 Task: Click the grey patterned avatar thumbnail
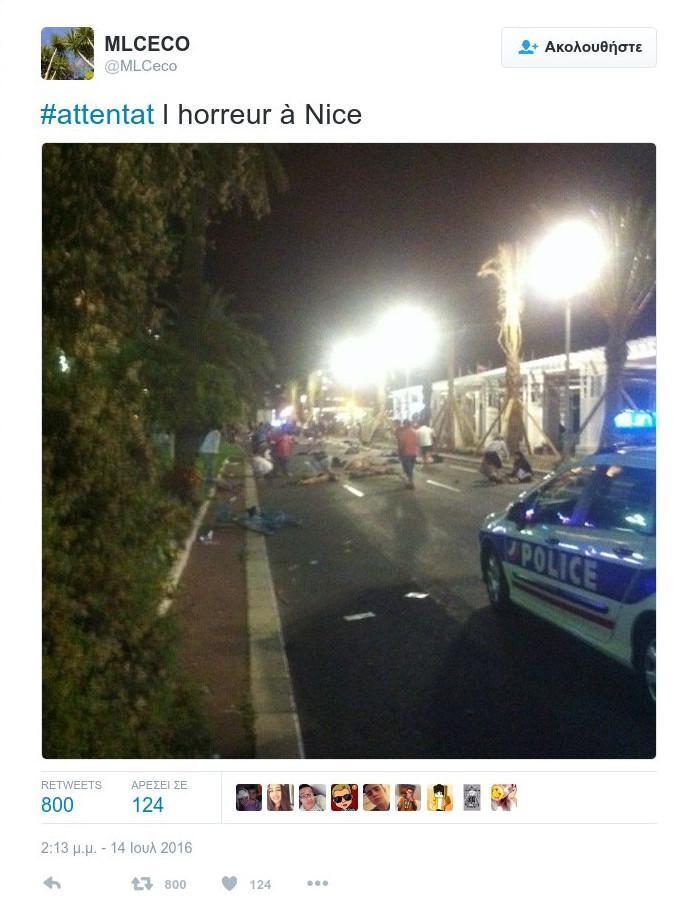pos(472,798)
